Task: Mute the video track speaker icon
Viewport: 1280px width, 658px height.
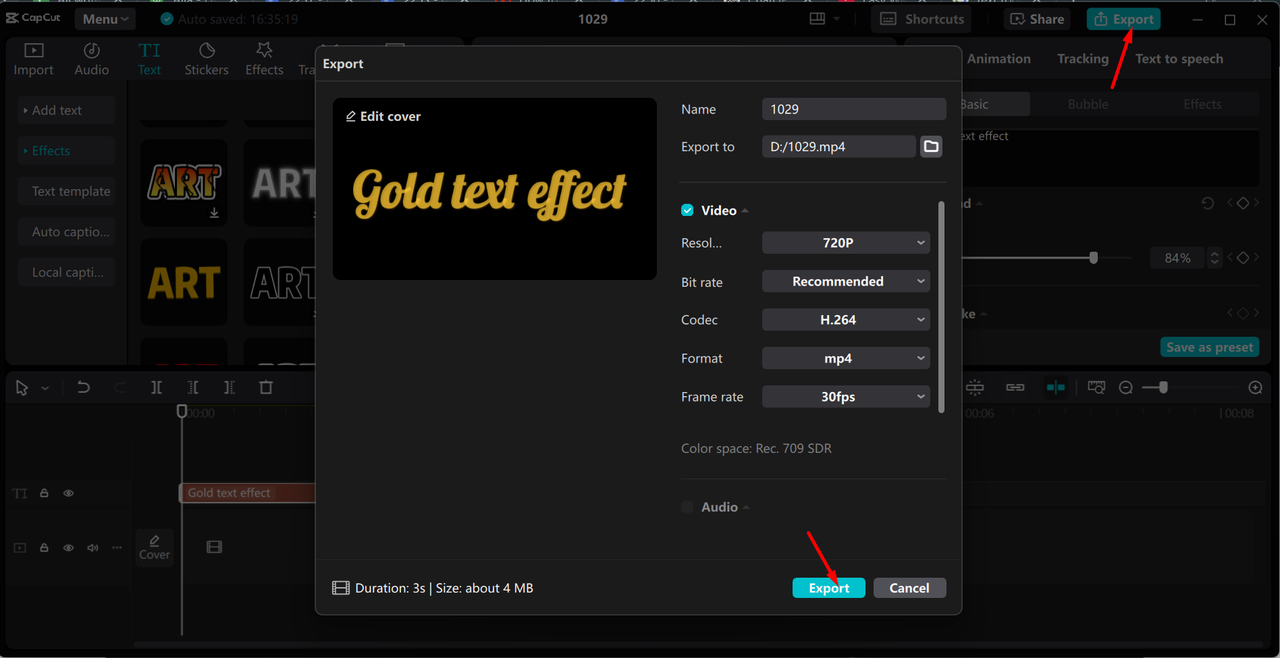Action: [93, 548]
